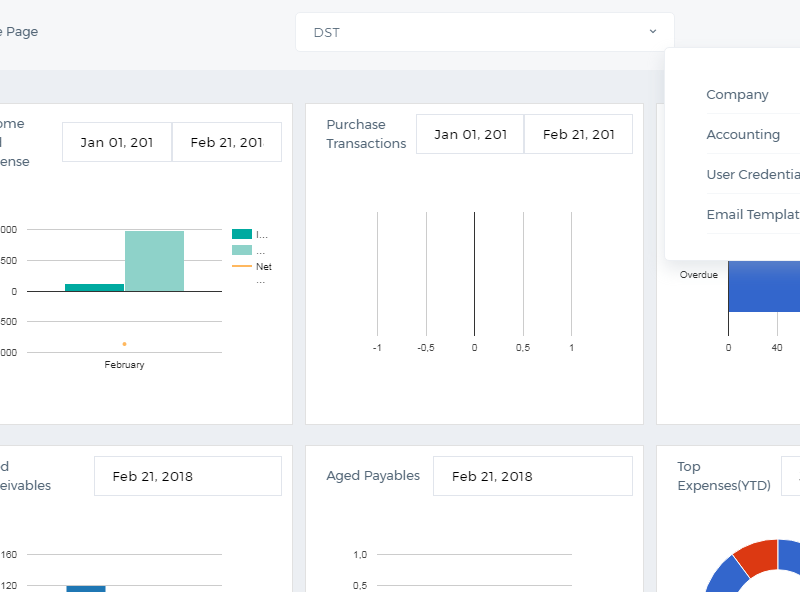Screen dimensions: 800x592
Task: Open the DST company dropdown
Action: 485,32
